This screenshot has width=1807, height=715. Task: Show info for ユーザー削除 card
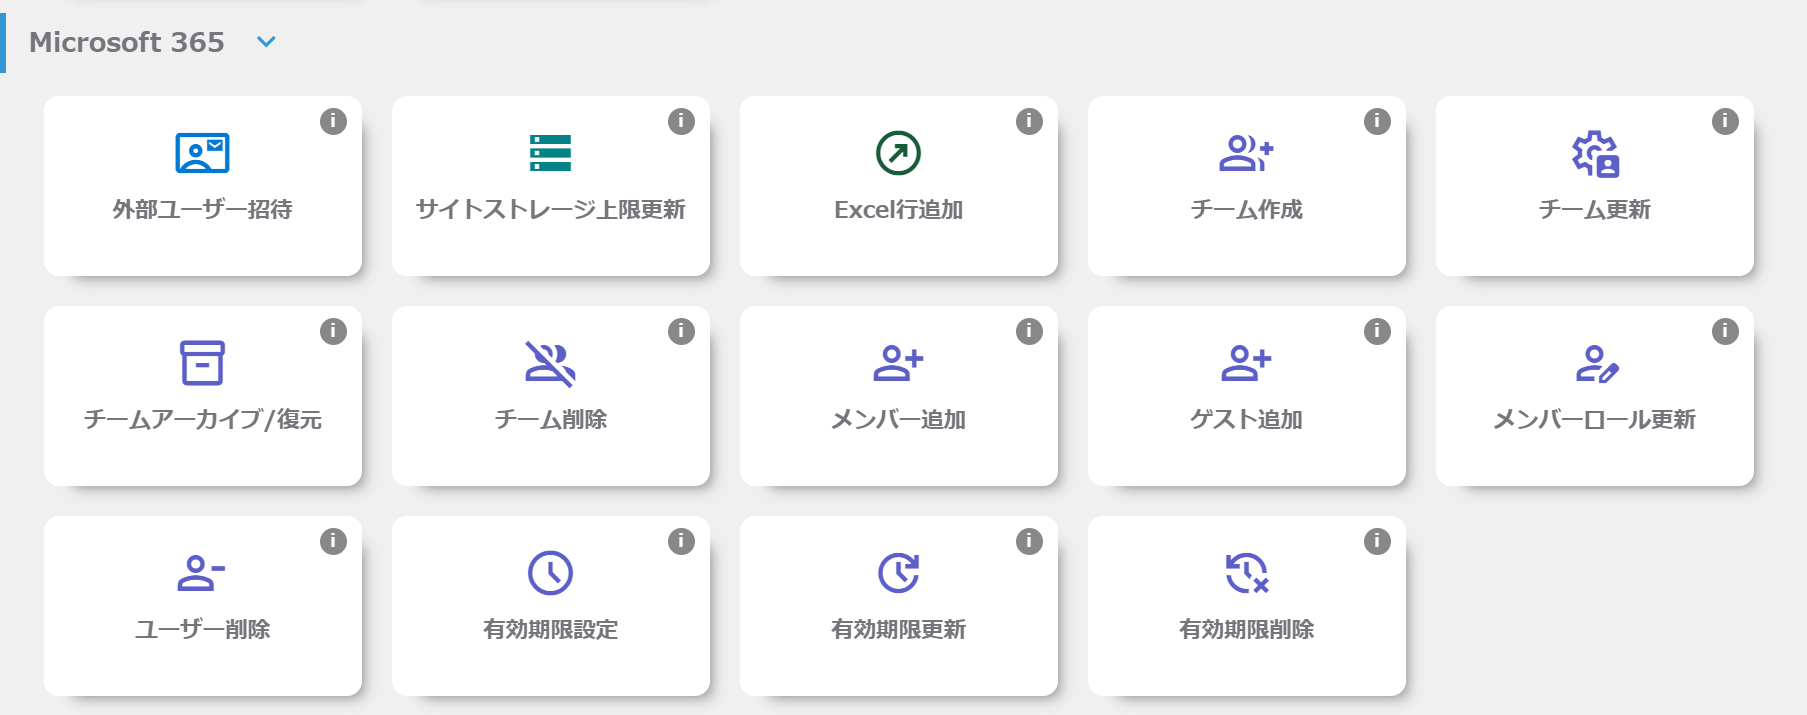[333, 541]
